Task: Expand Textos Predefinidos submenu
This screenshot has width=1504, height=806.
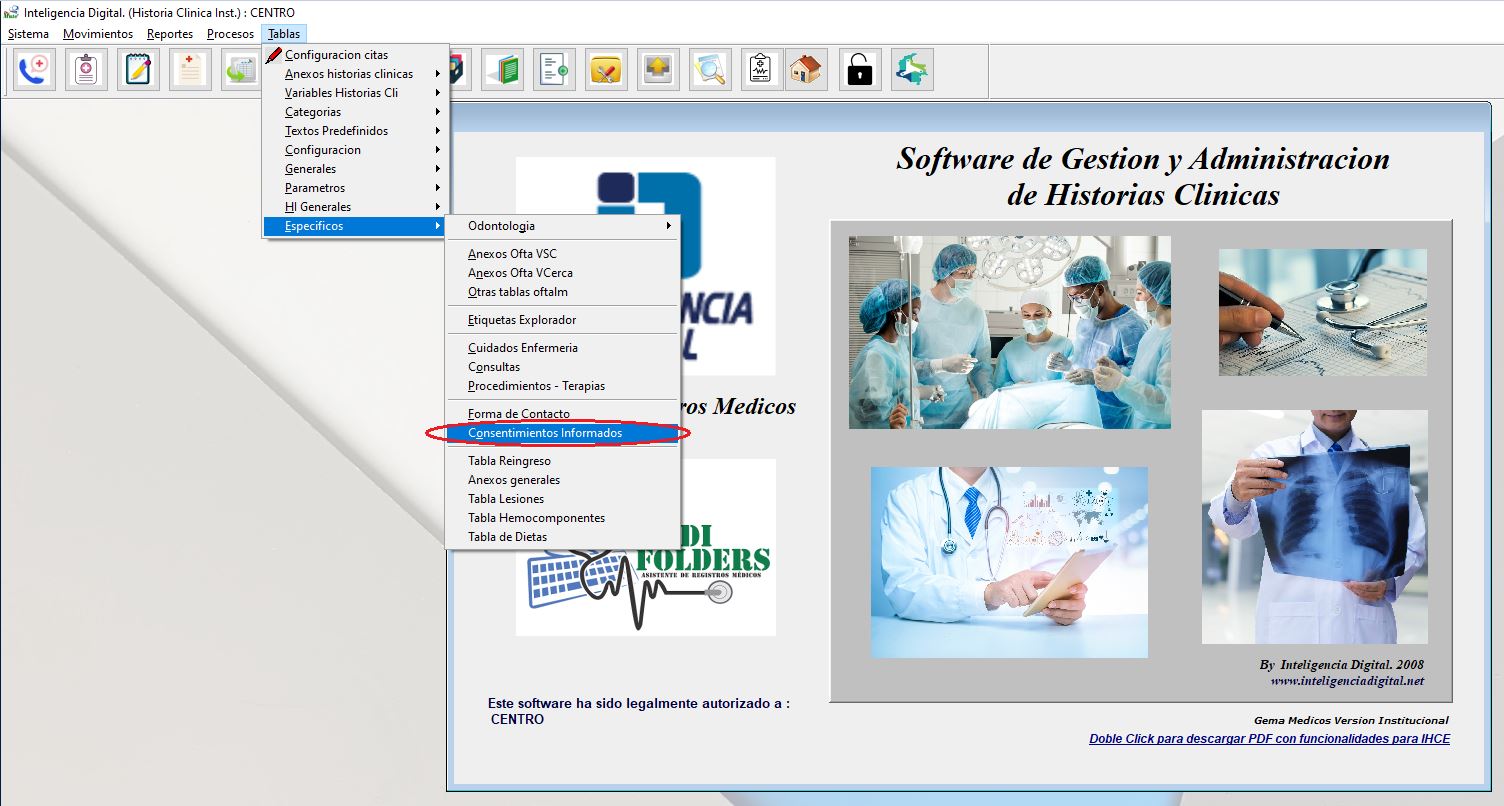Action: pos(355,131)
